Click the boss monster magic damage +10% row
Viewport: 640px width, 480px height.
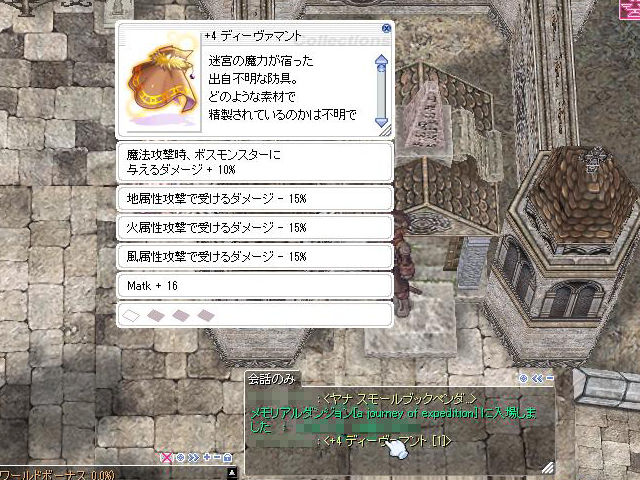click(x=255, y=162)
